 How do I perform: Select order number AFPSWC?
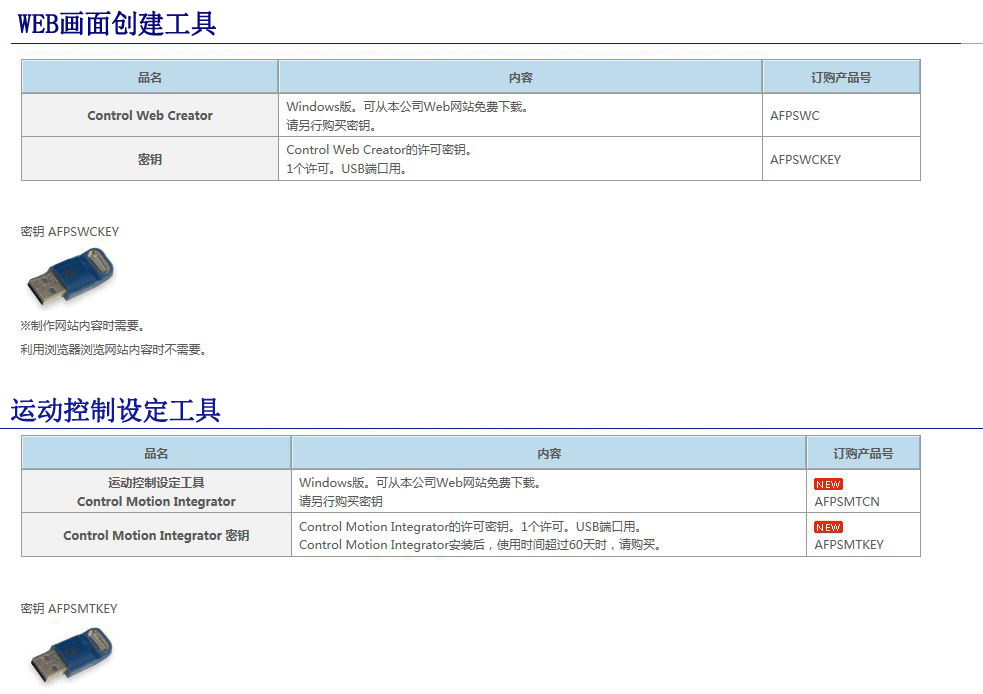tap(794, 115)
